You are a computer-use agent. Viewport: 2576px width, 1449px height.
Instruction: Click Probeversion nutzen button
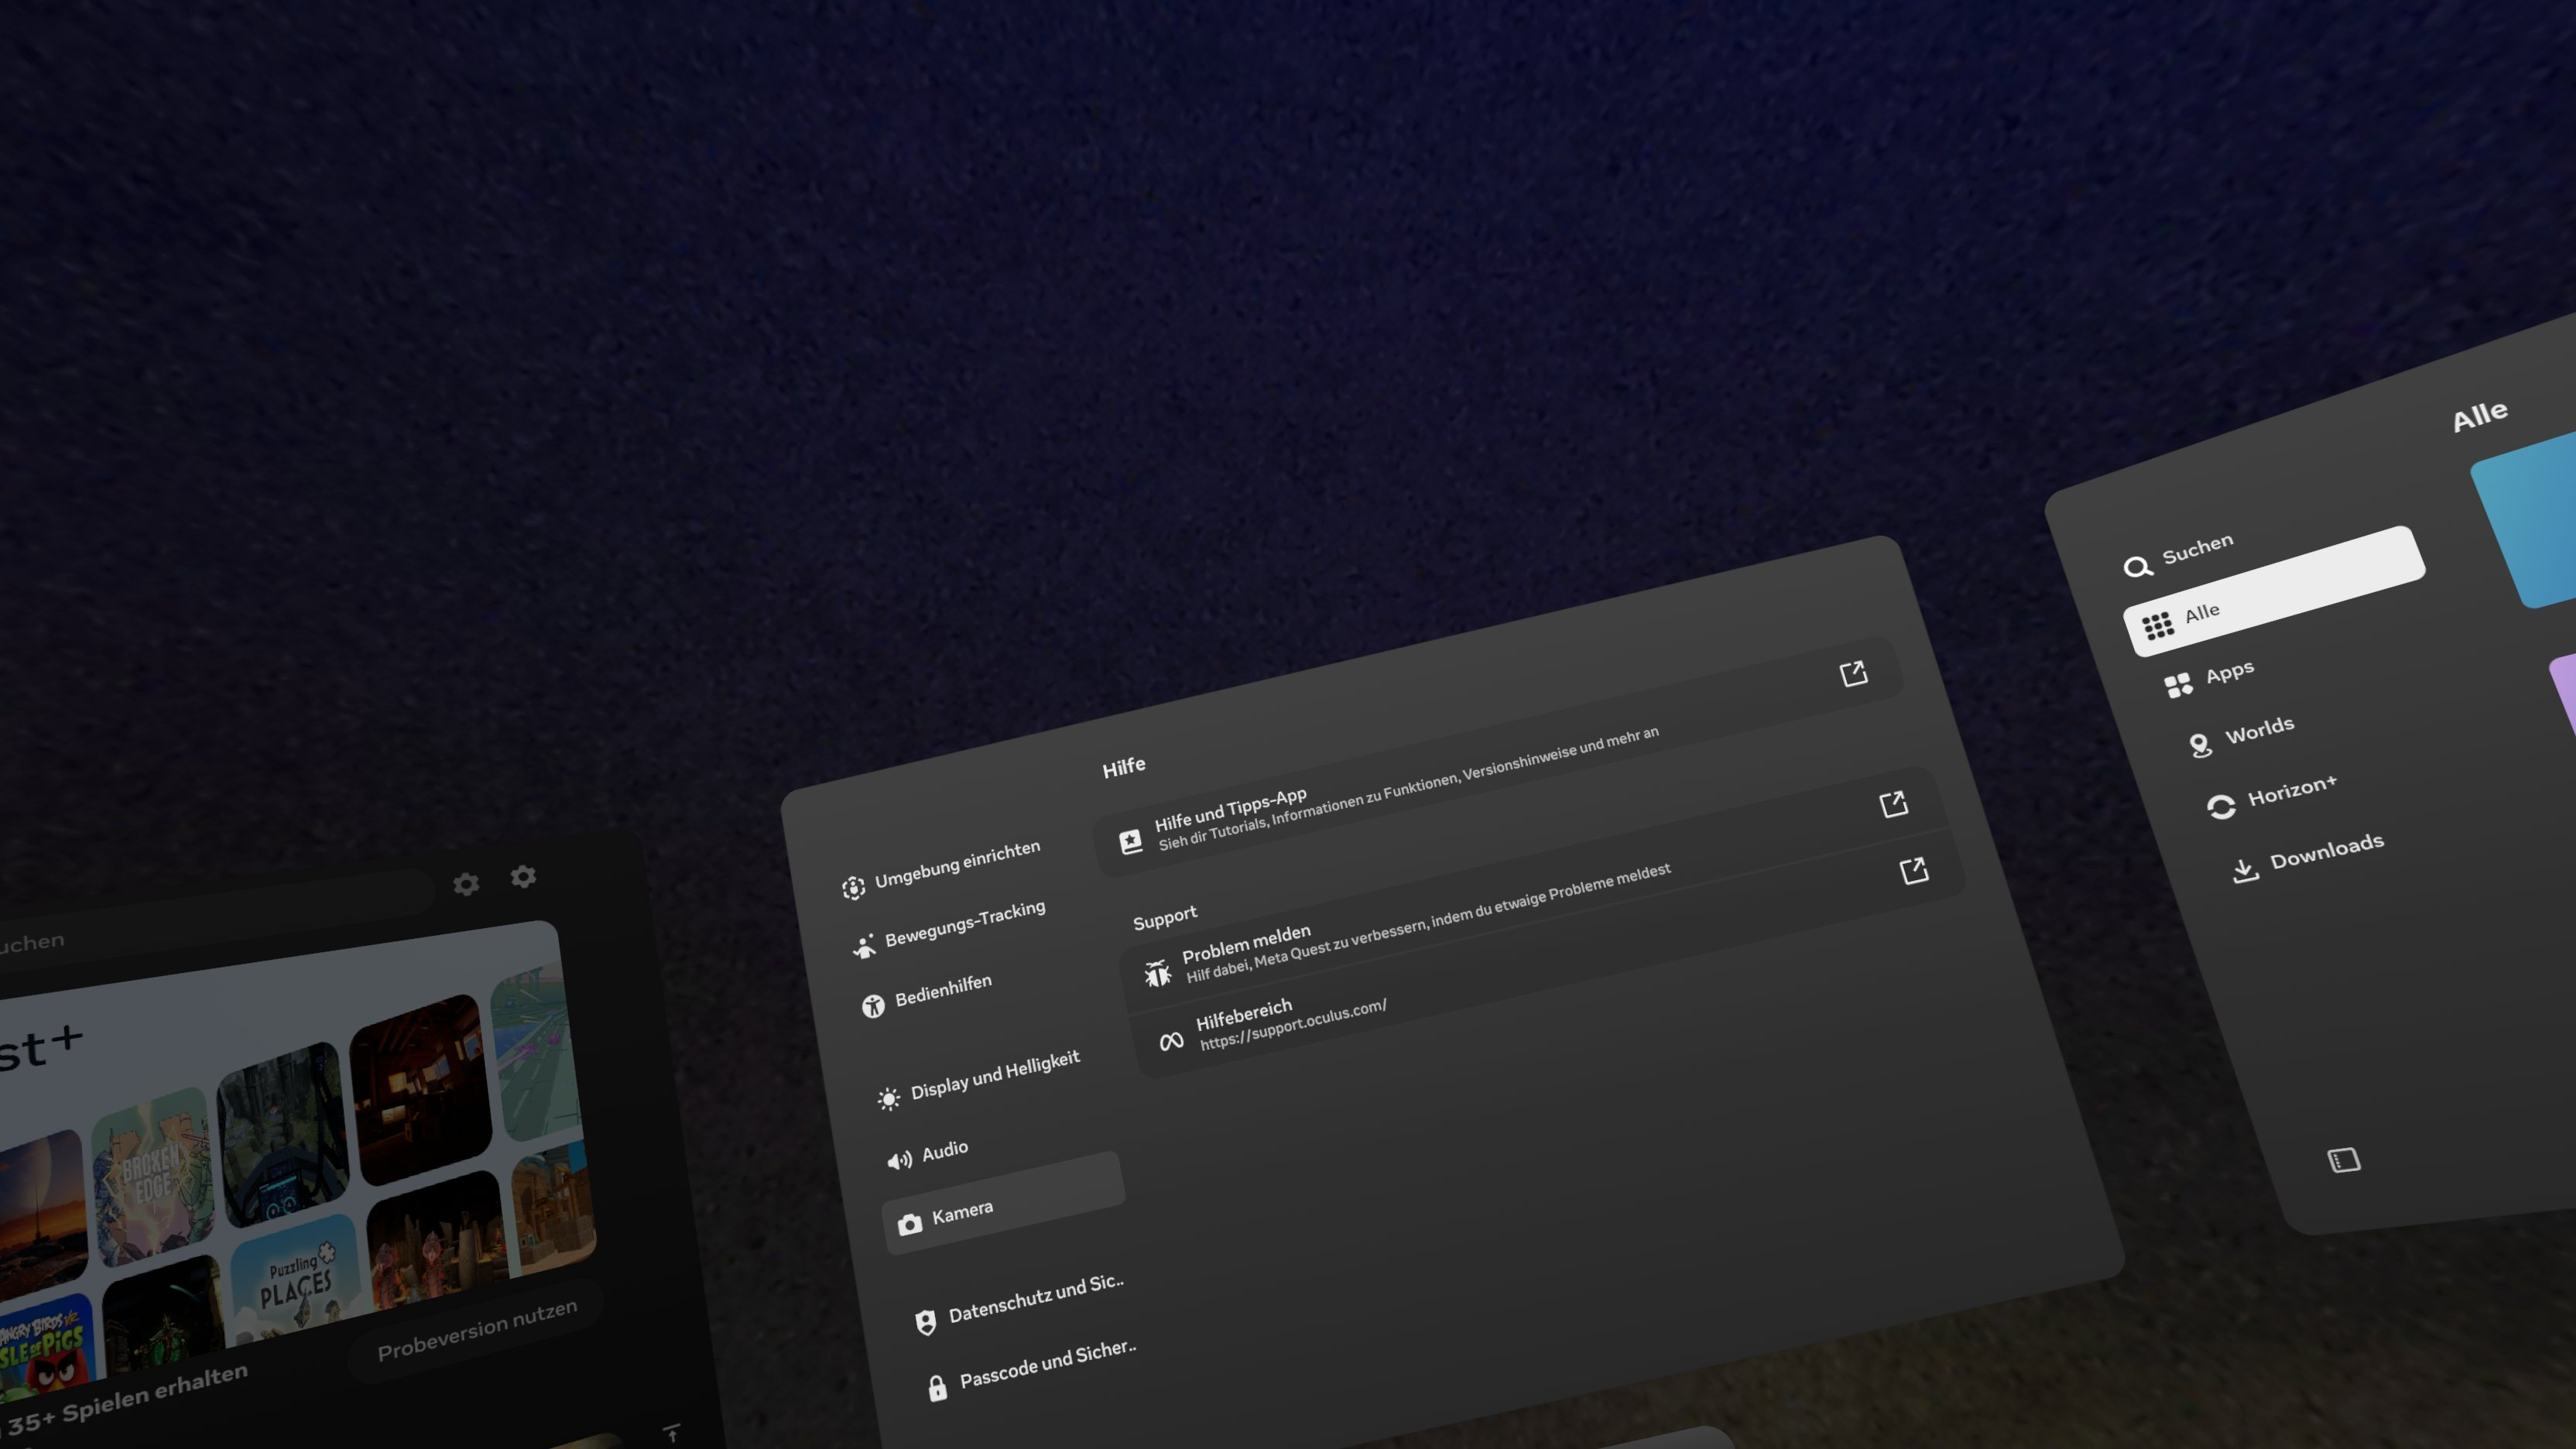click(x=477, y=1330)
